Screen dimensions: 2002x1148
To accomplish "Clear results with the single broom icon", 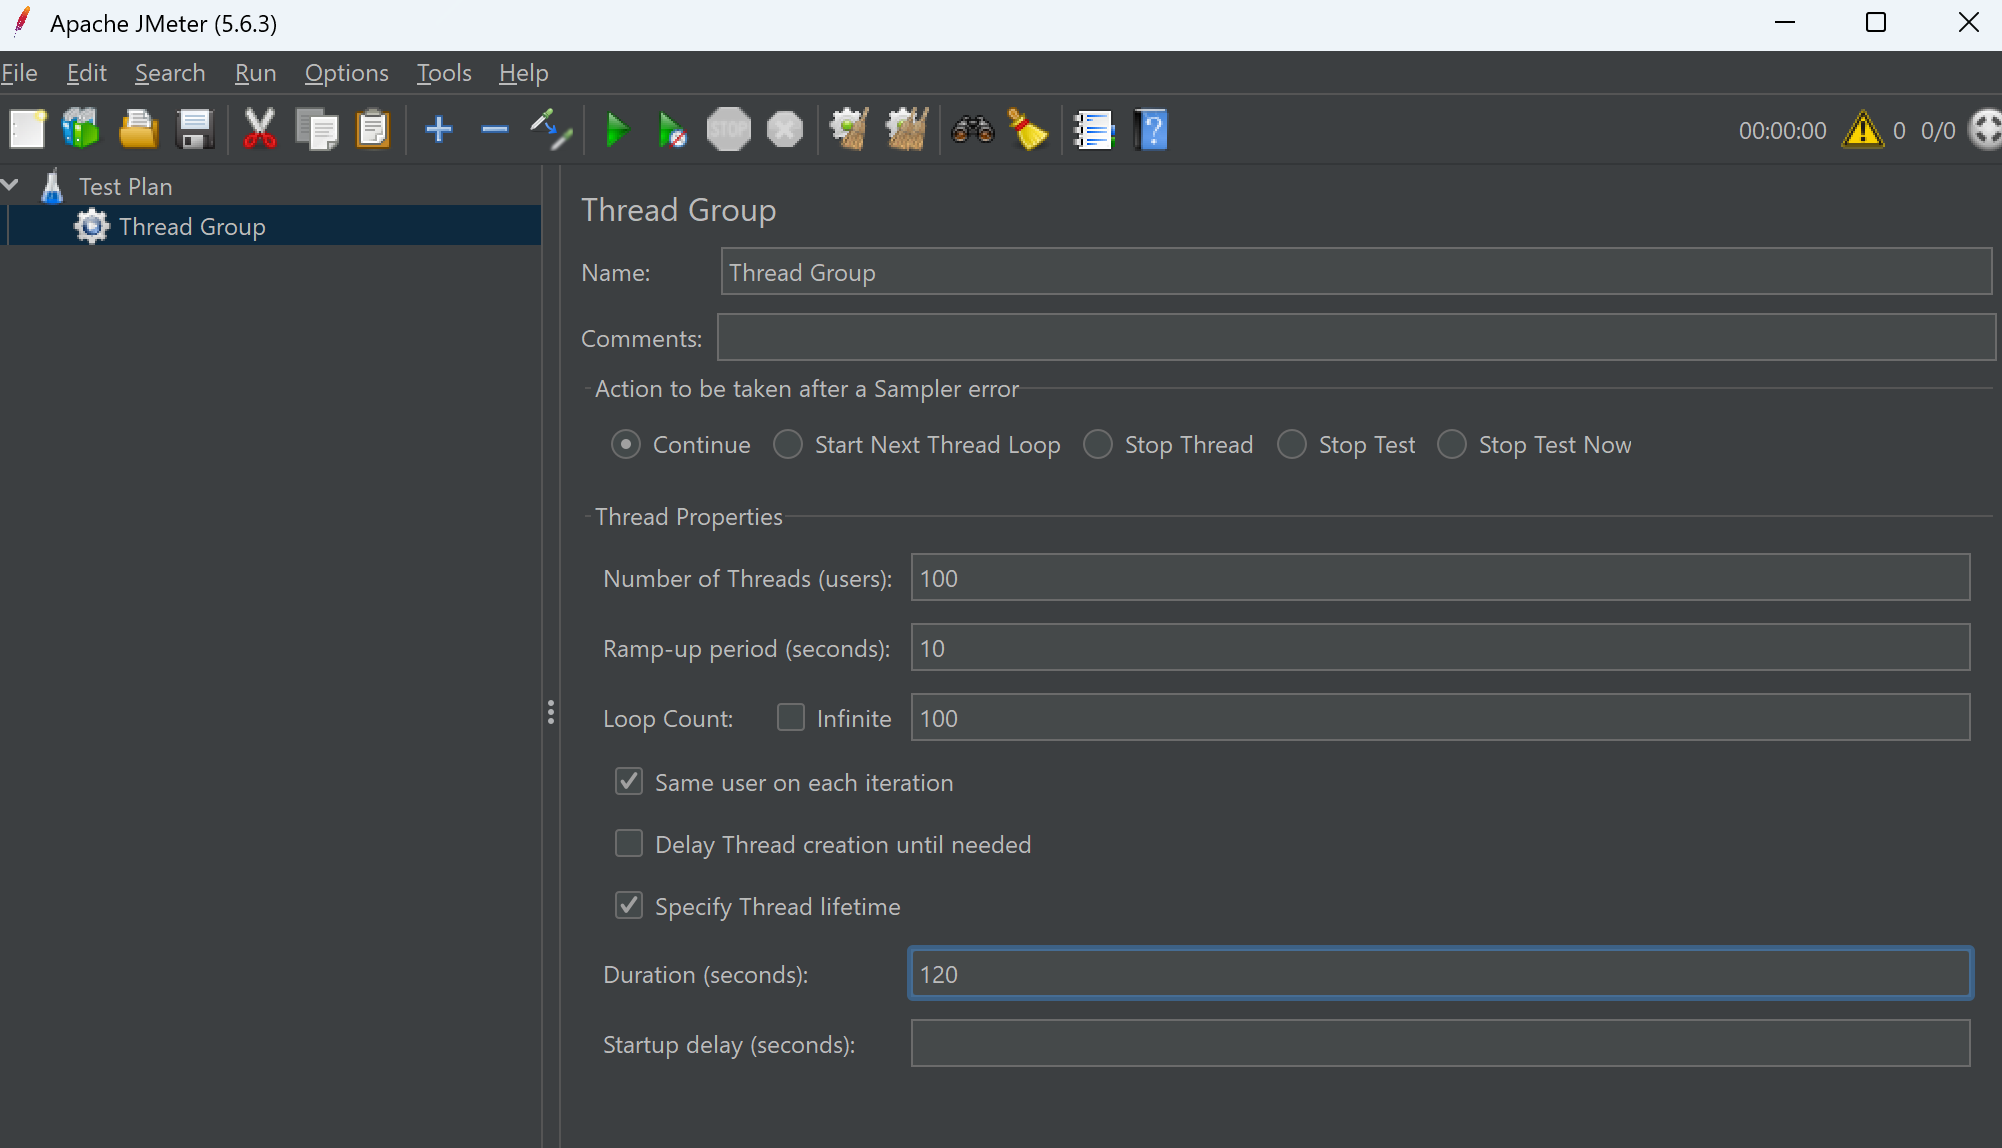I will (849, 130).
